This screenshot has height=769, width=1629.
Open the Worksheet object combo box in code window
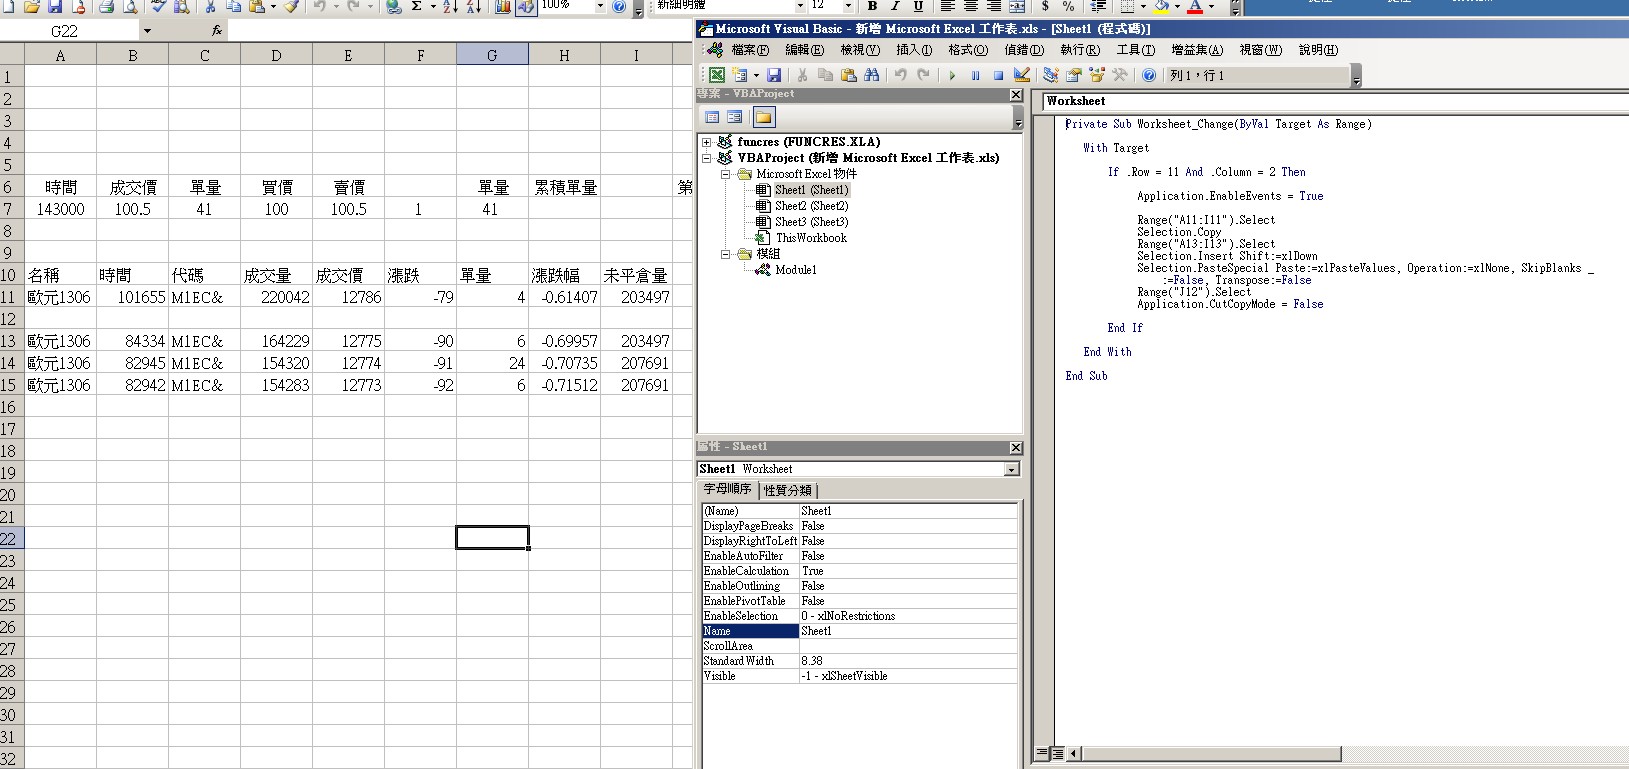(x=1335, y=101)
